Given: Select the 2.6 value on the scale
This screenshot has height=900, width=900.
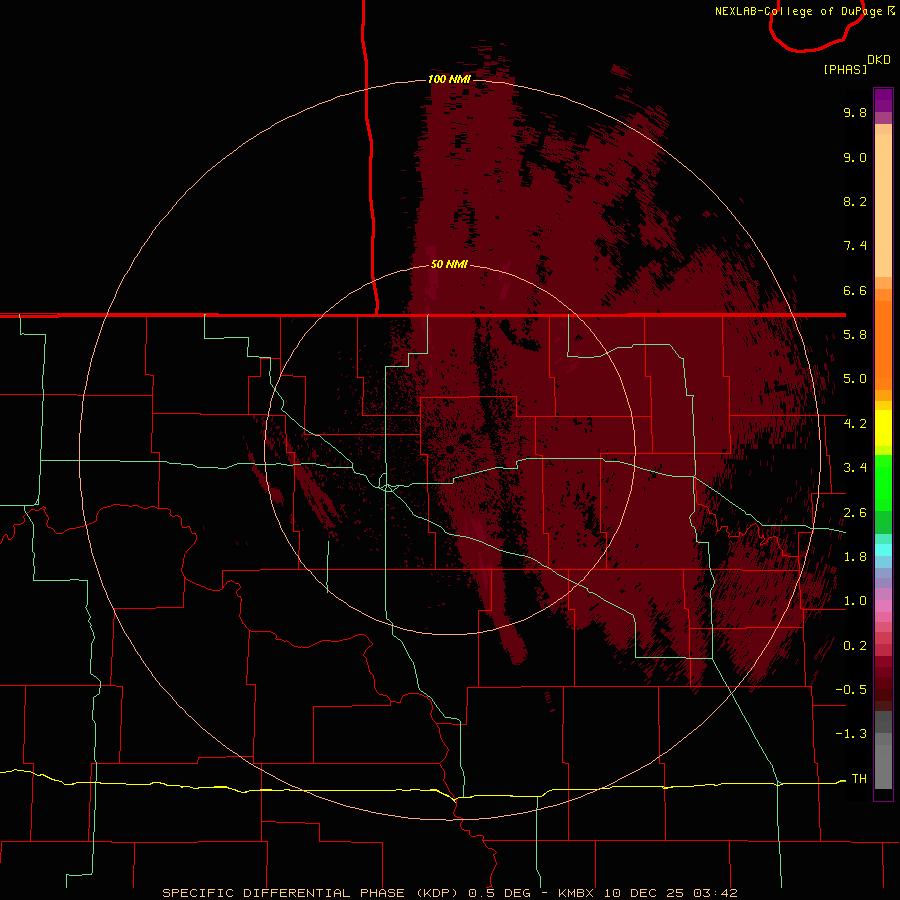Looking at the screenshot, I should [x=855, y=513].
